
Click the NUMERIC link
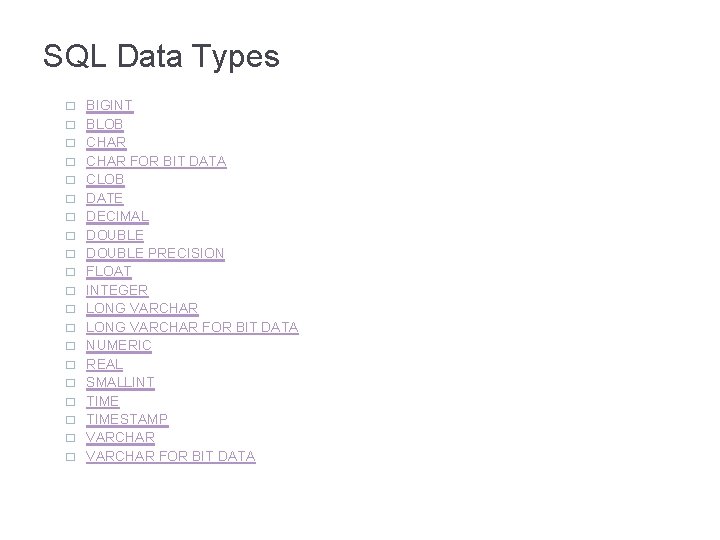[x=119, y=345]
